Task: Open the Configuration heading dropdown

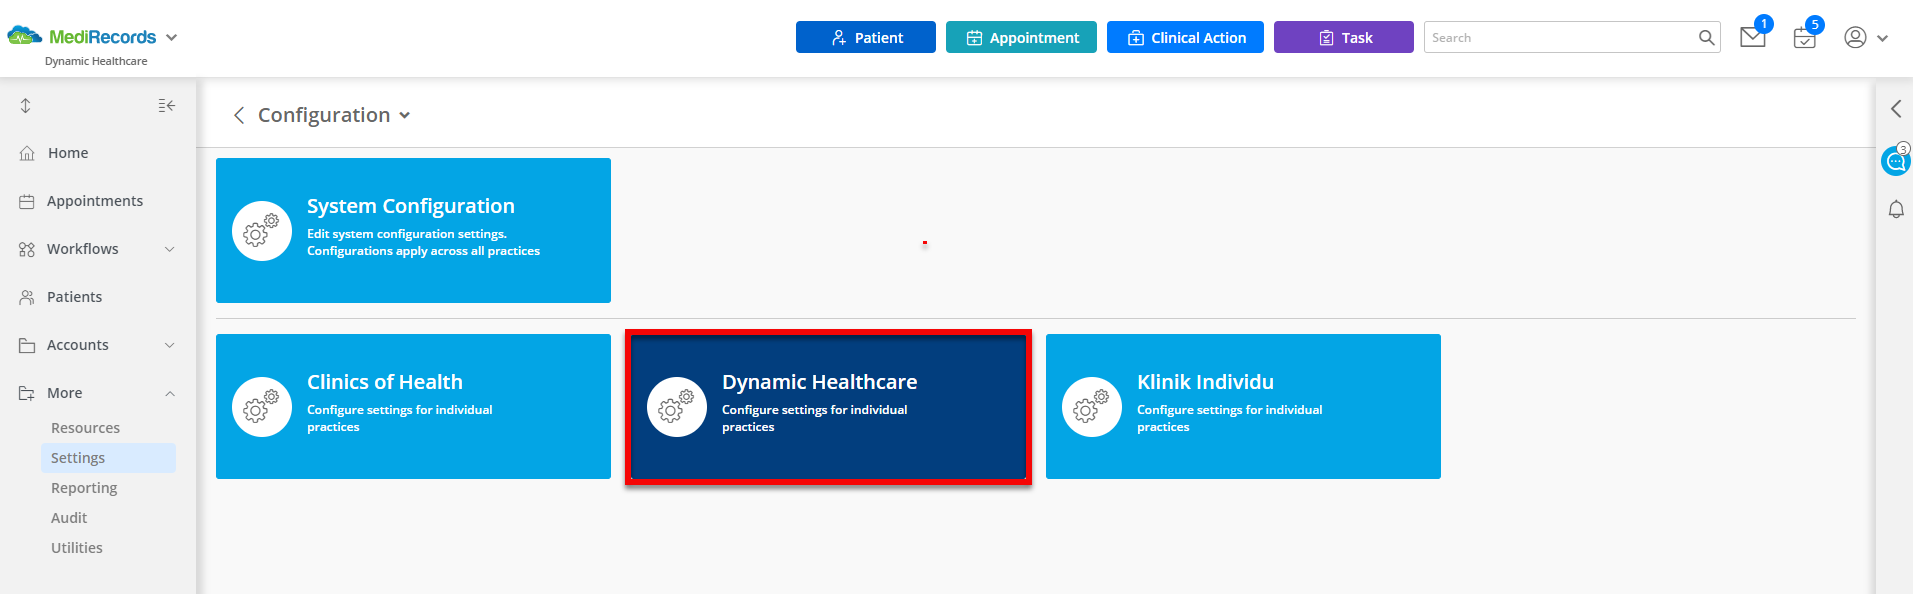Action: point(405,115)
